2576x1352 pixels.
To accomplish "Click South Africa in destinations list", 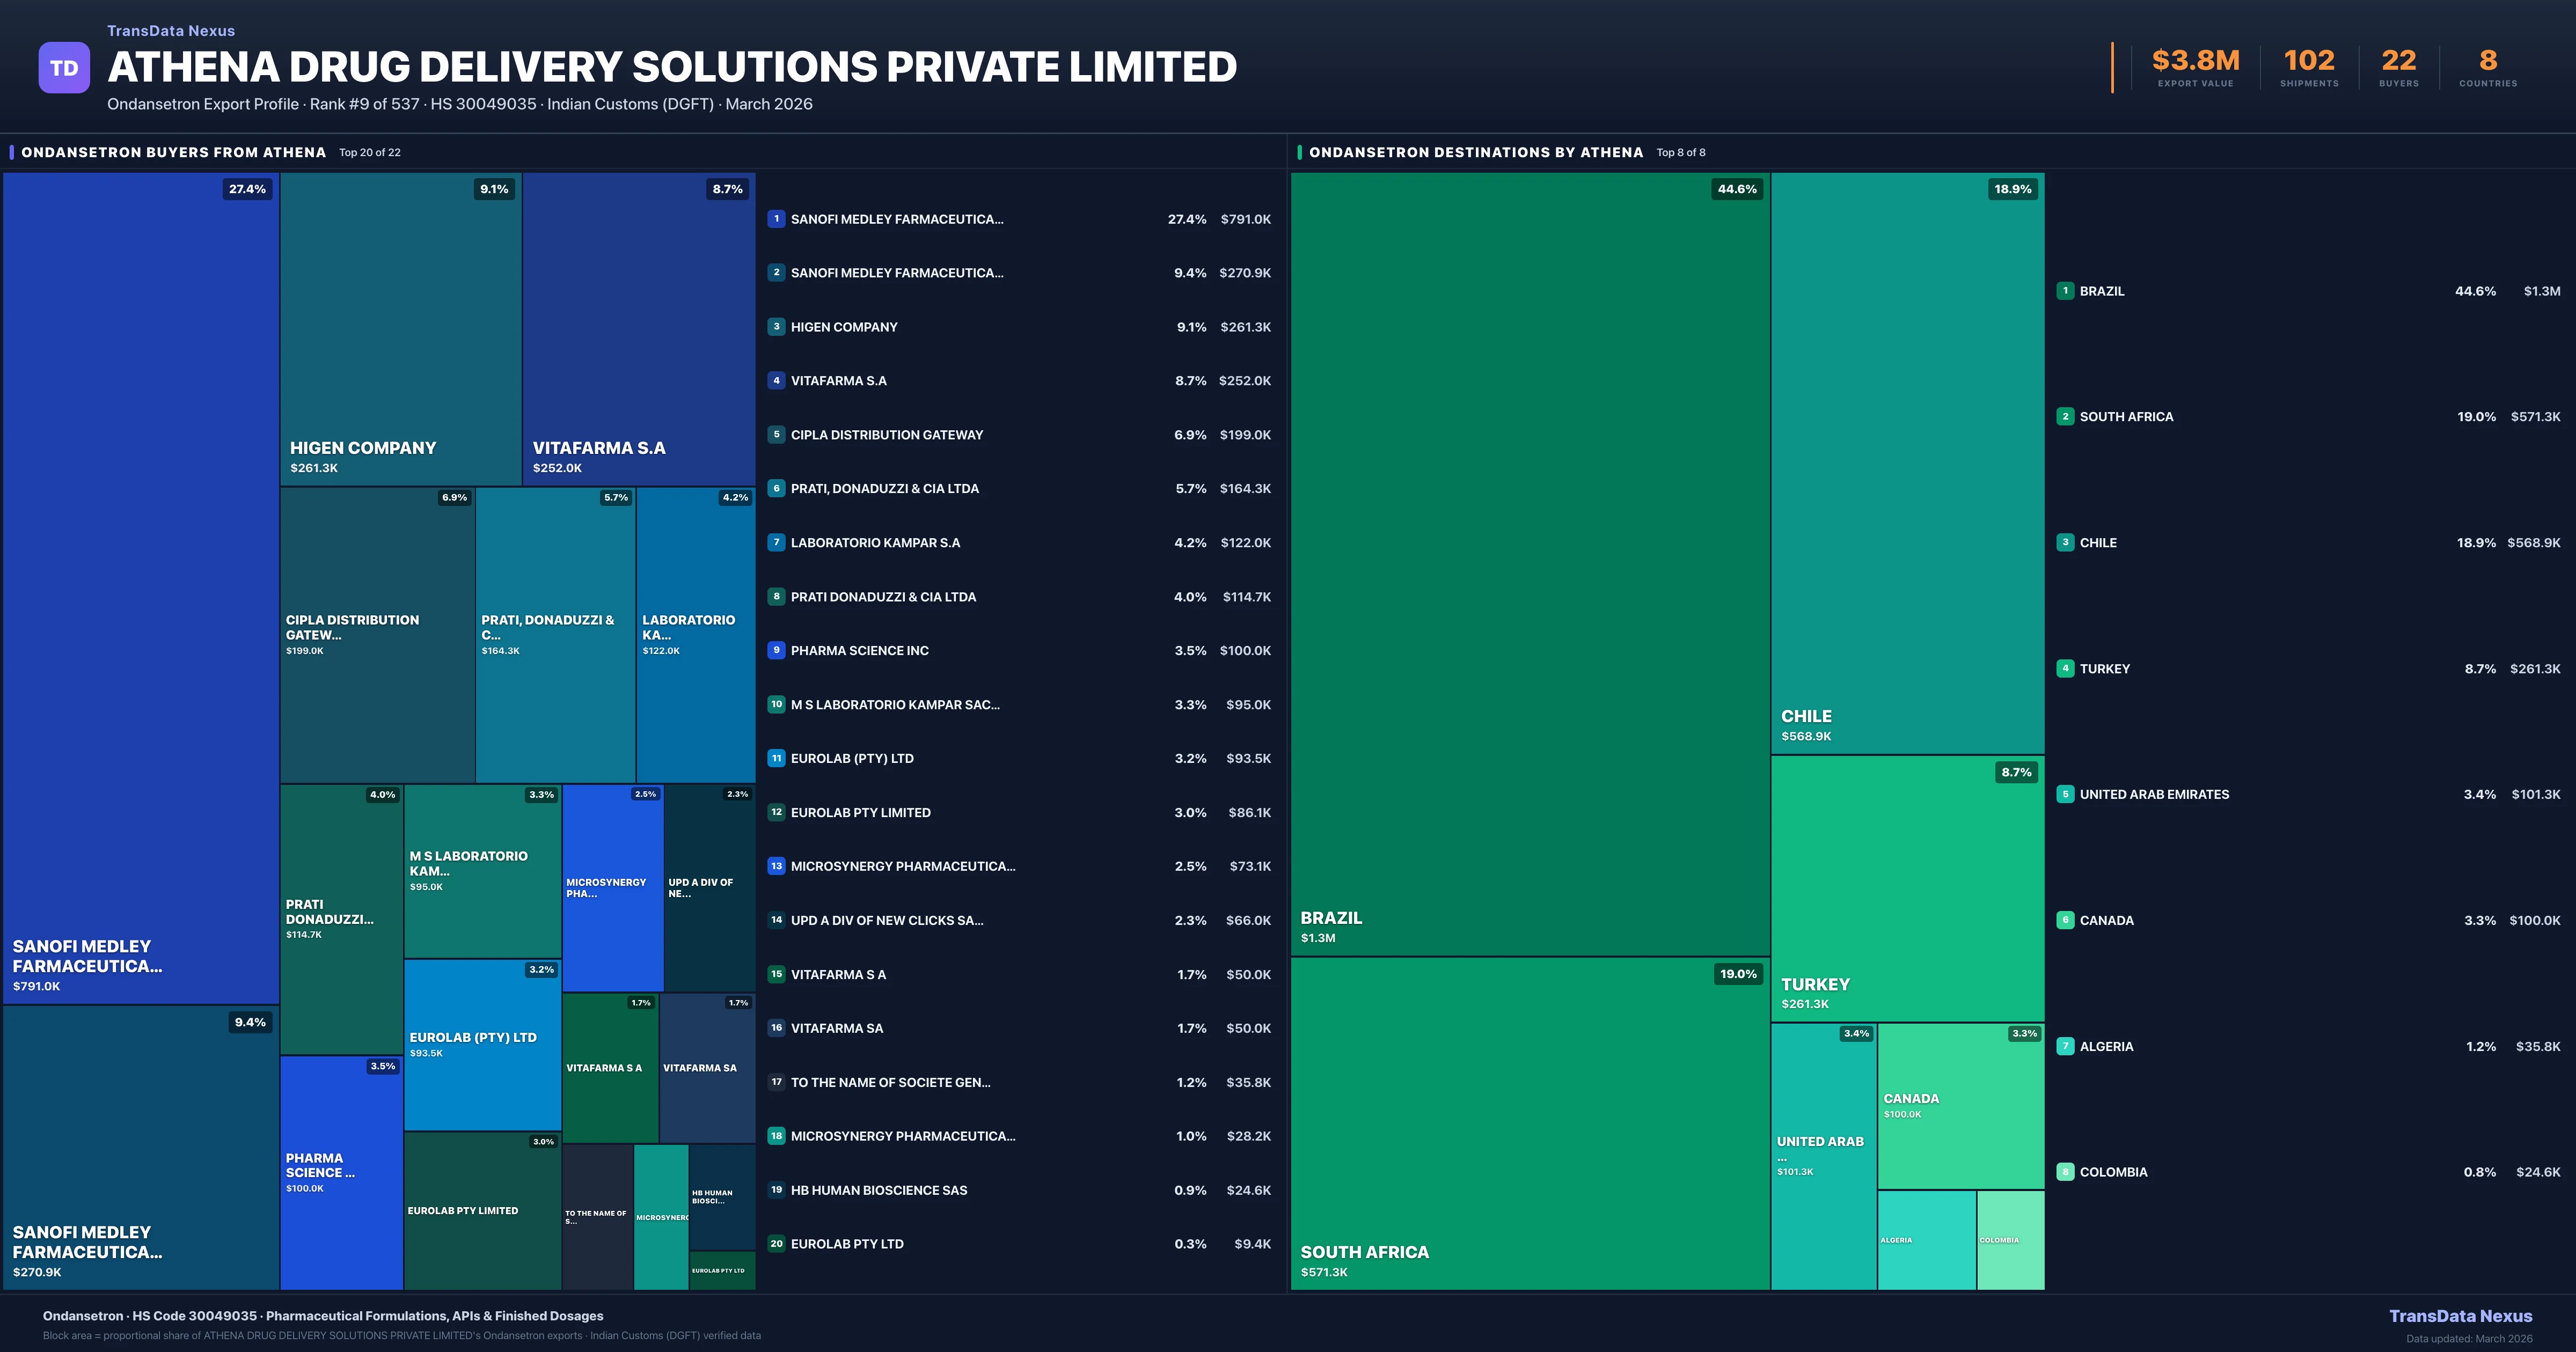I will tap(2126, 417).
